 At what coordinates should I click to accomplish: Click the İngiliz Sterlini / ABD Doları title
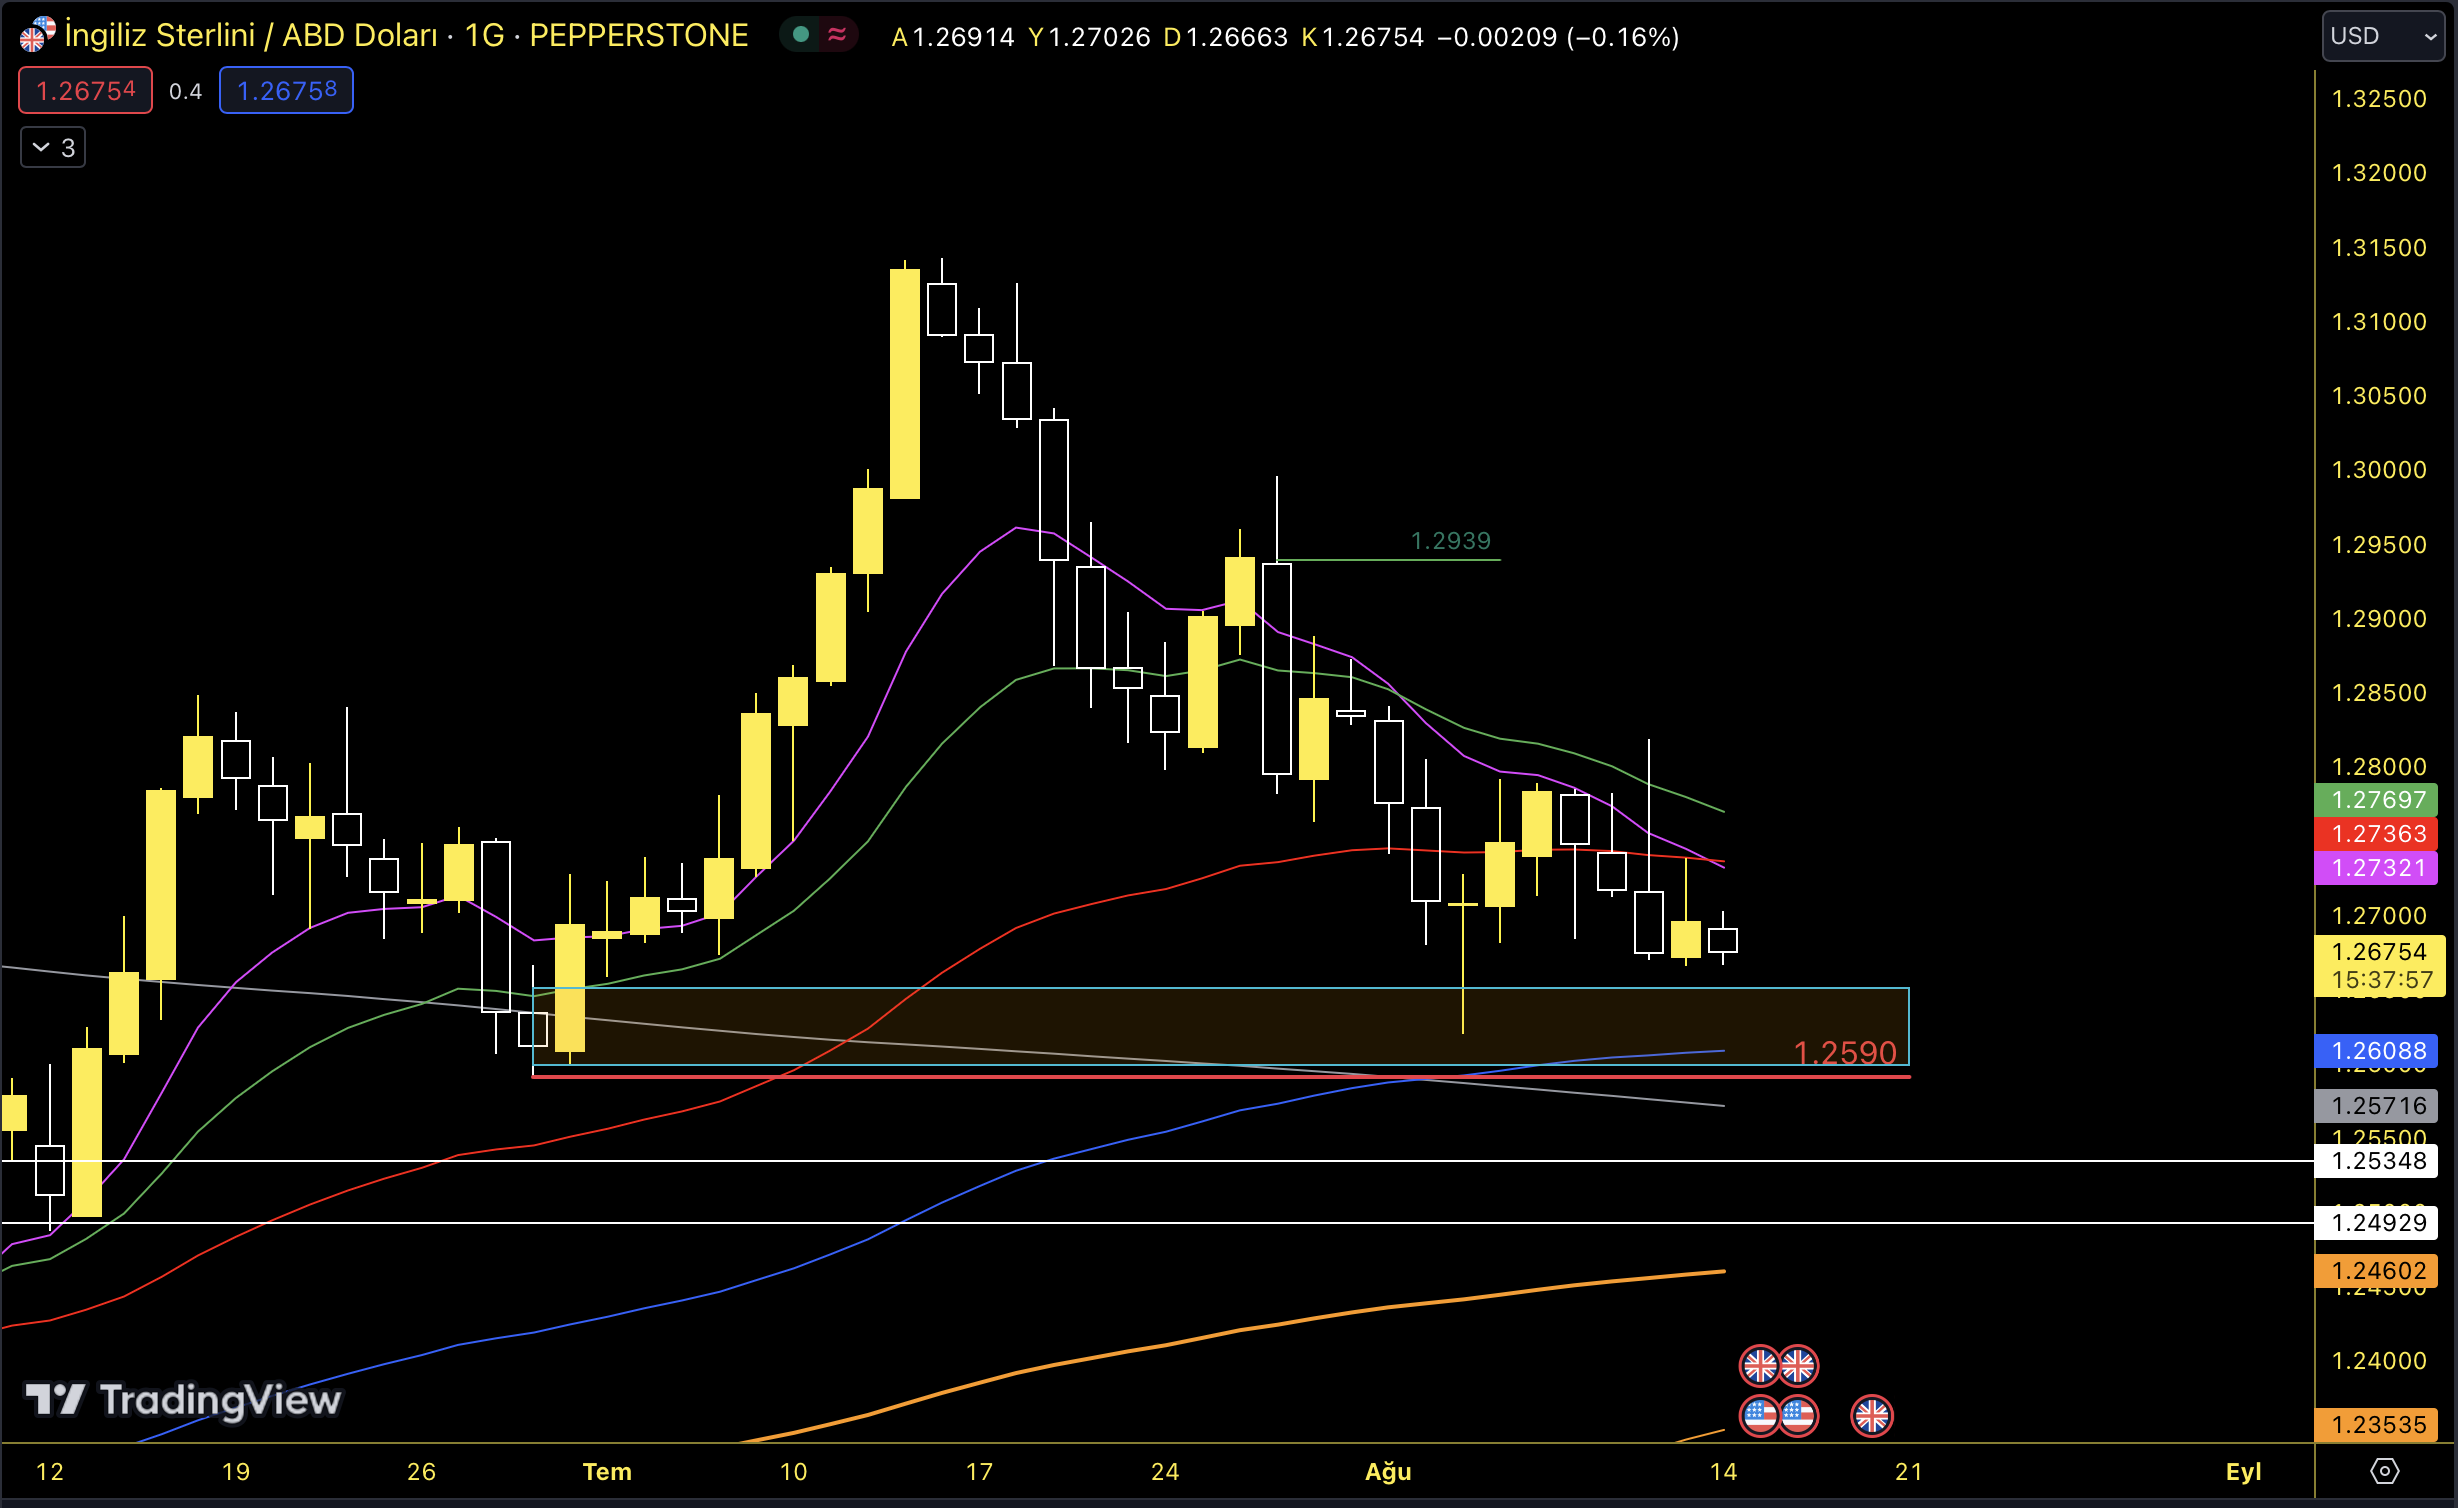pos(251,36)
